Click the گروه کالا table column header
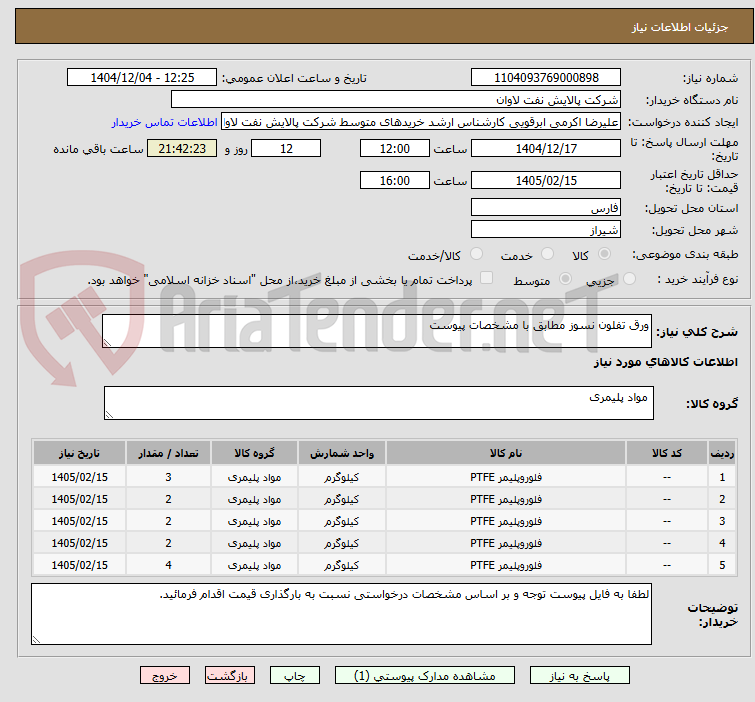The width and height of the screenshot is (755, 702). pyautogui.click(x=254, y=453)
